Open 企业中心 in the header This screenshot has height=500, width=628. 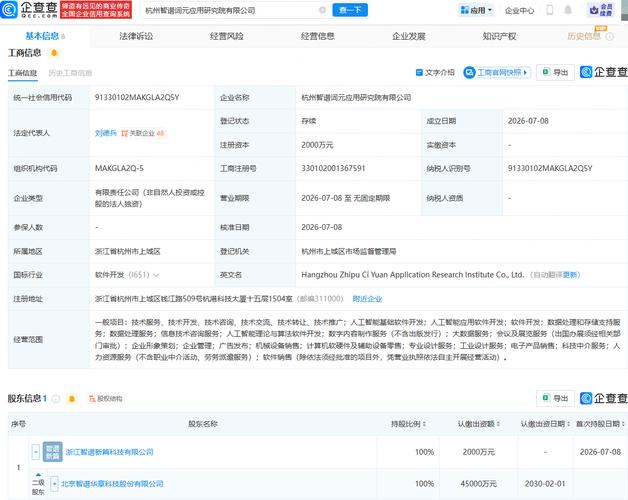tap(519, 11)
